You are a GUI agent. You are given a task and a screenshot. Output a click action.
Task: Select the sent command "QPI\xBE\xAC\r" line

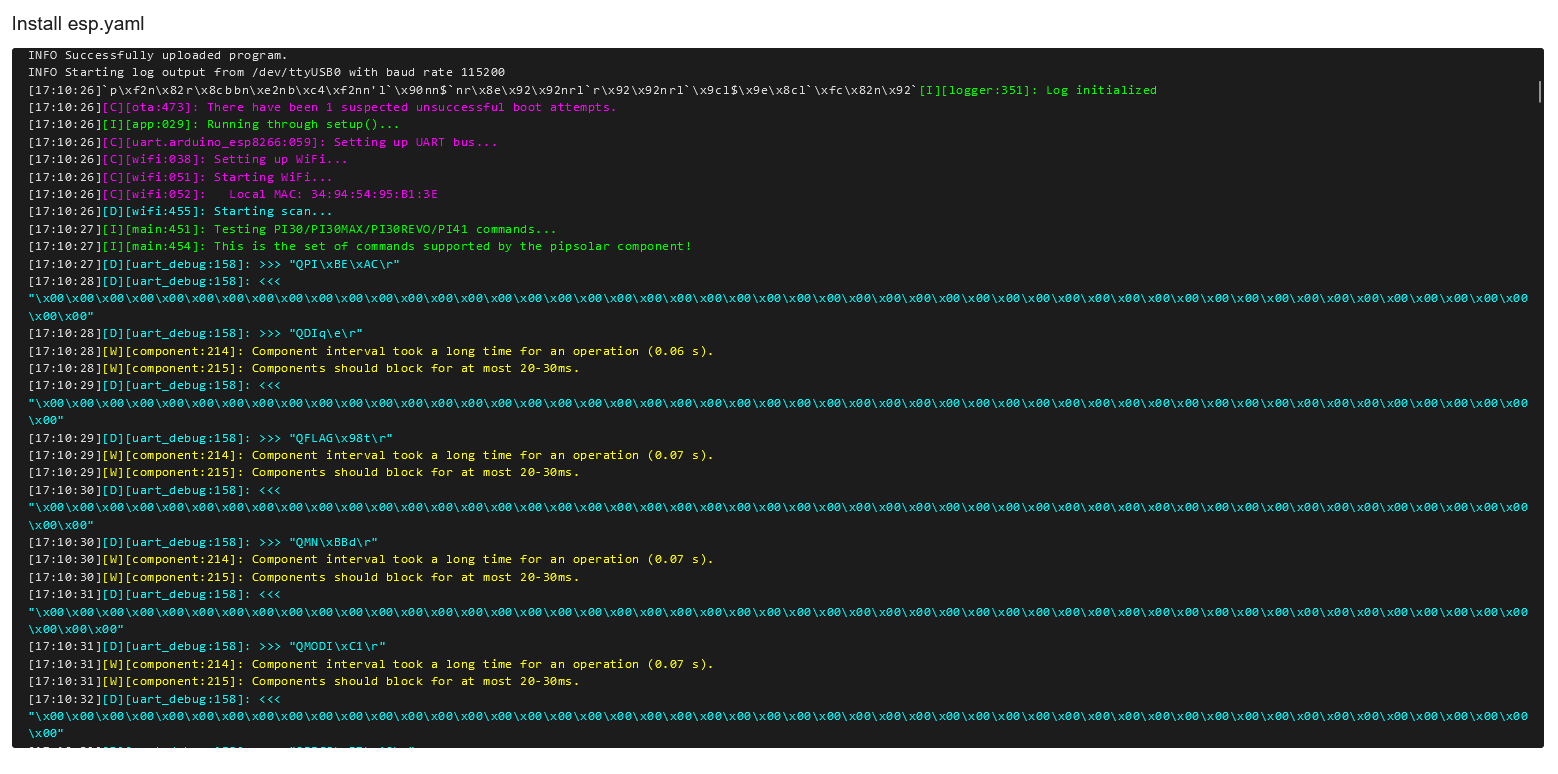pos(214,264)
